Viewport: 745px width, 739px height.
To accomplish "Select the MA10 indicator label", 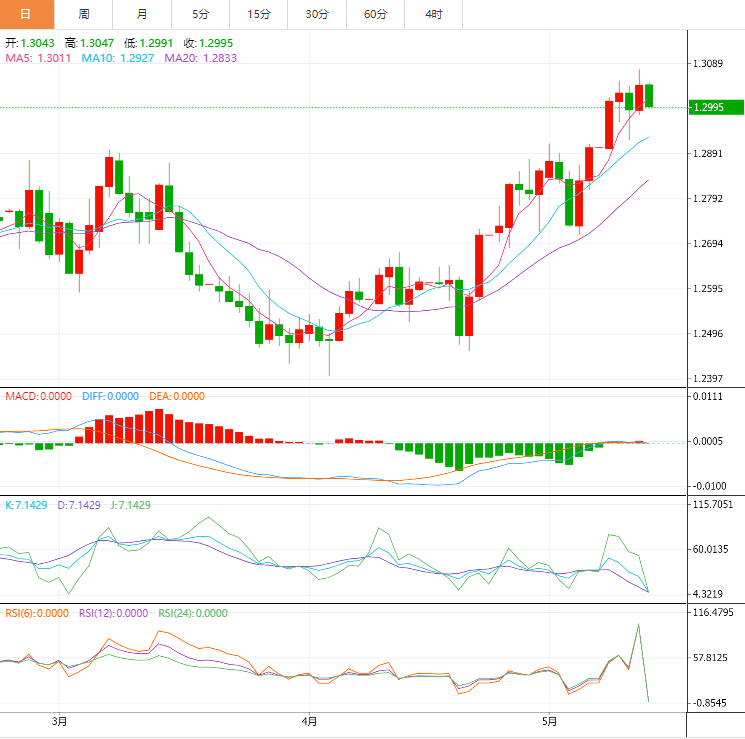I will pos(118,59).
